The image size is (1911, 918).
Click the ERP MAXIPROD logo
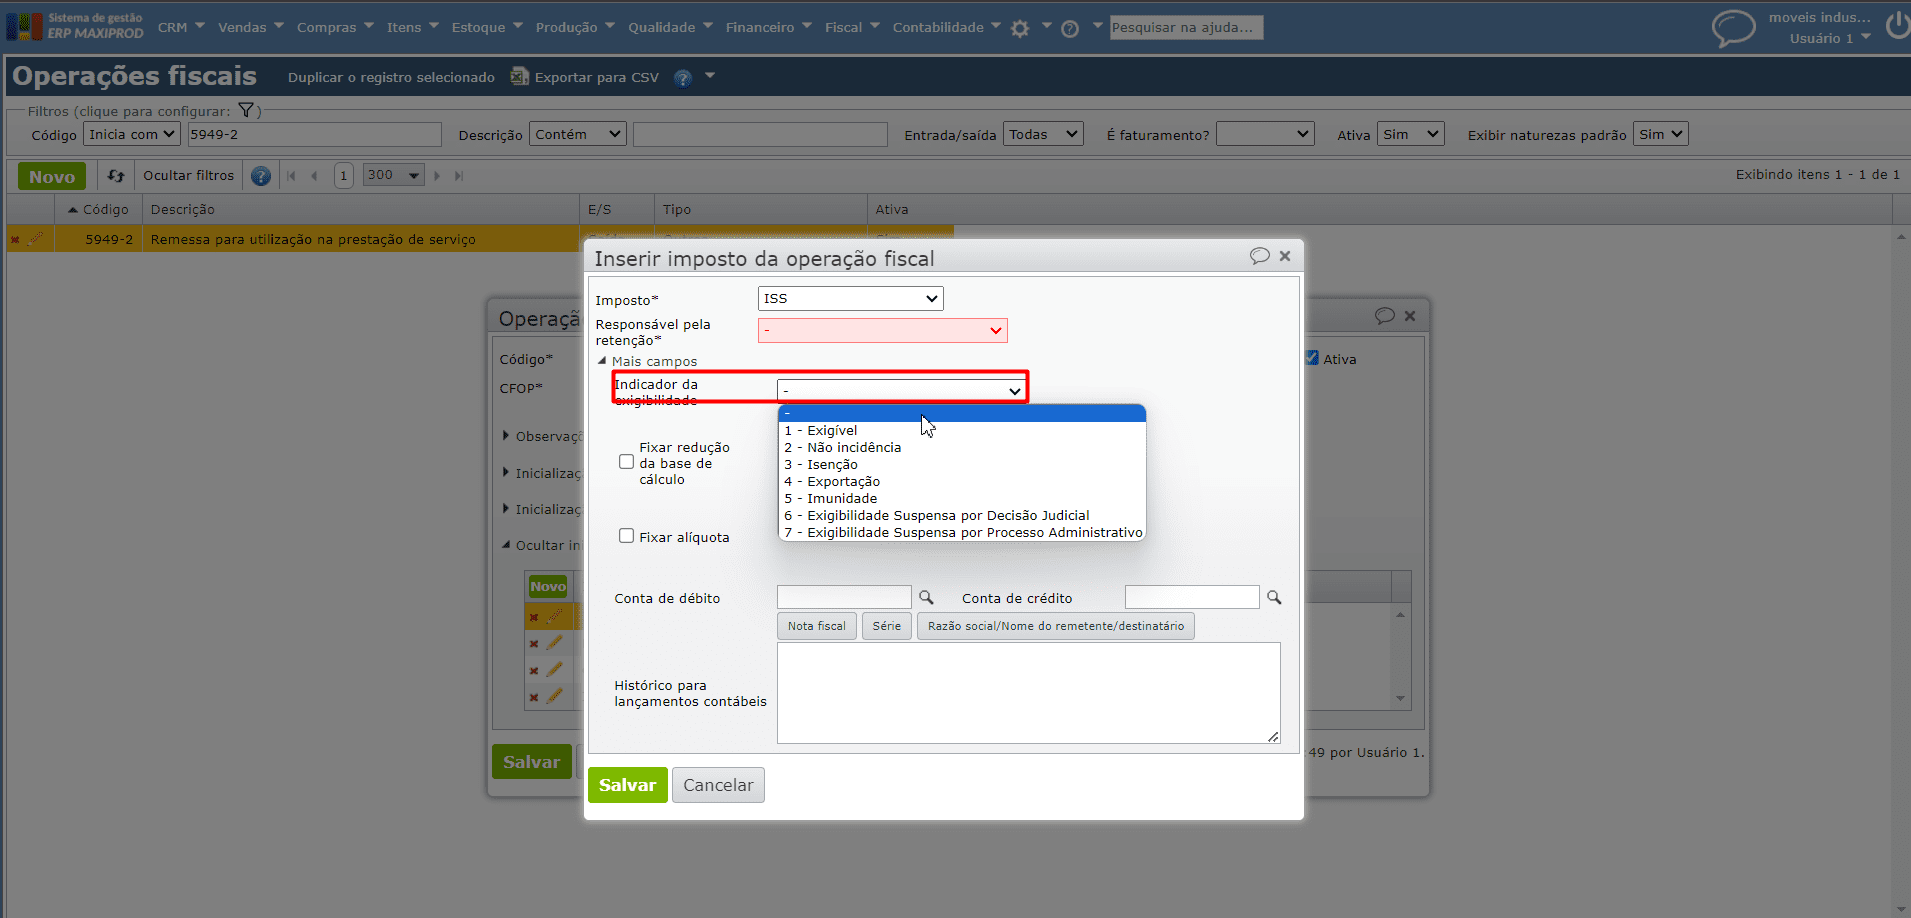[75, 26]
